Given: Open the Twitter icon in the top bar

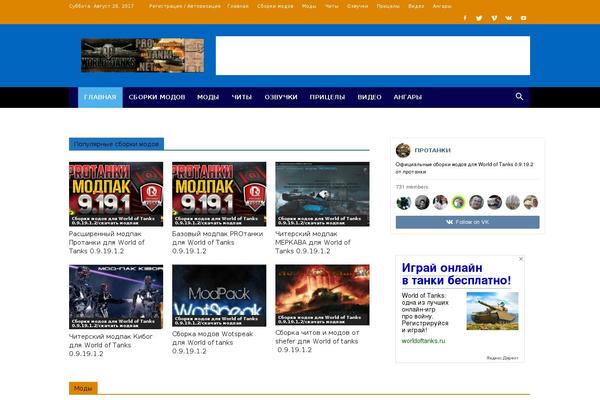Looking at the screenshot, I should [479, 18].
